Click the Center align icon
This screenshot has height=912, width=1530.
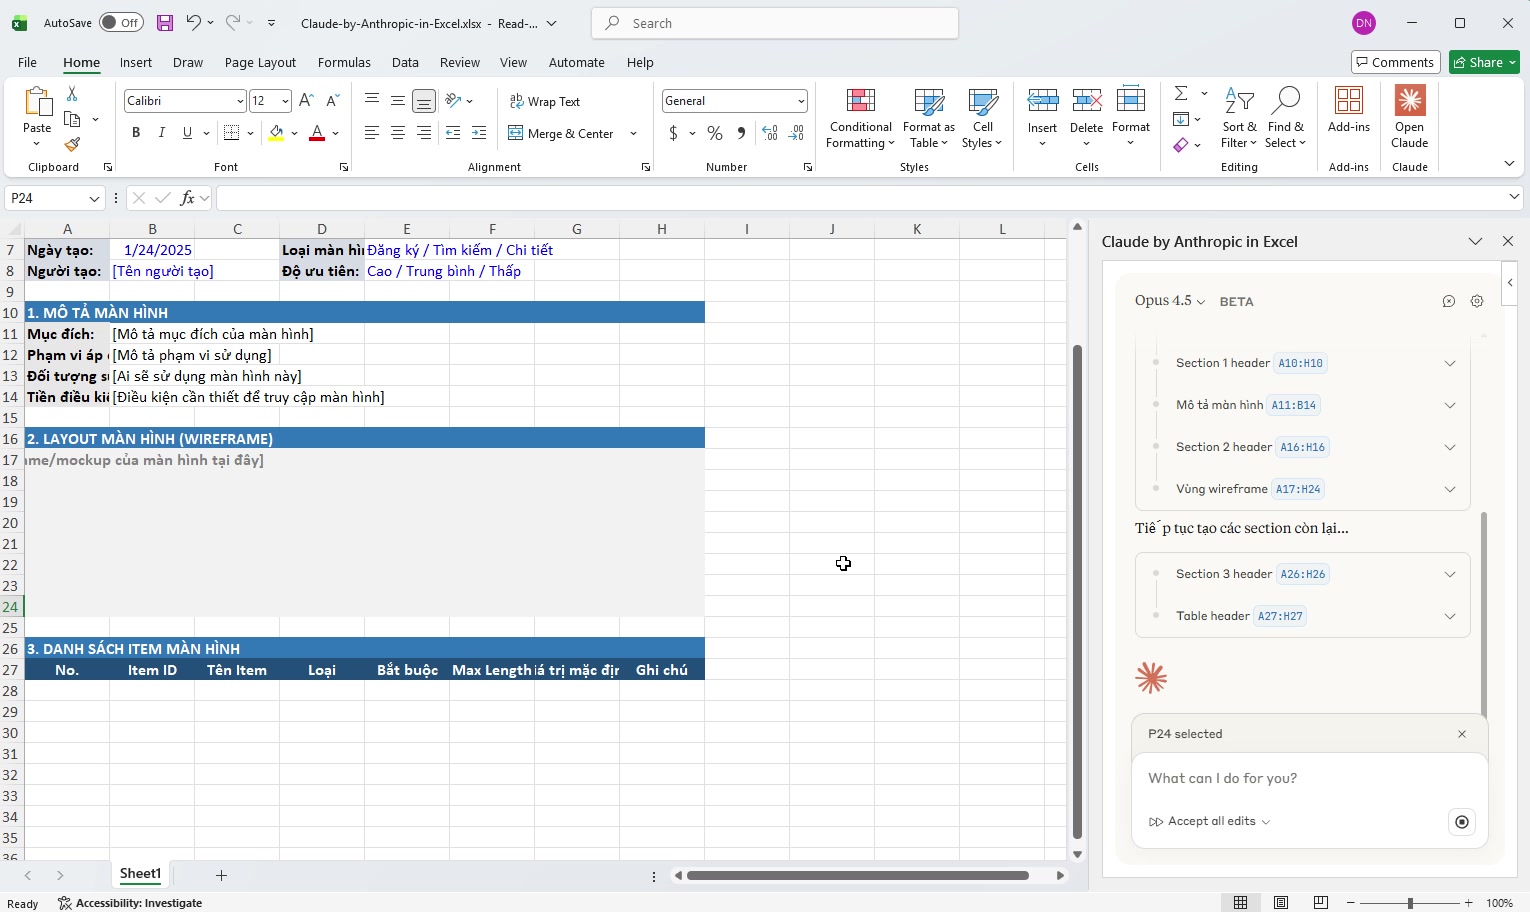click(398, 133)
